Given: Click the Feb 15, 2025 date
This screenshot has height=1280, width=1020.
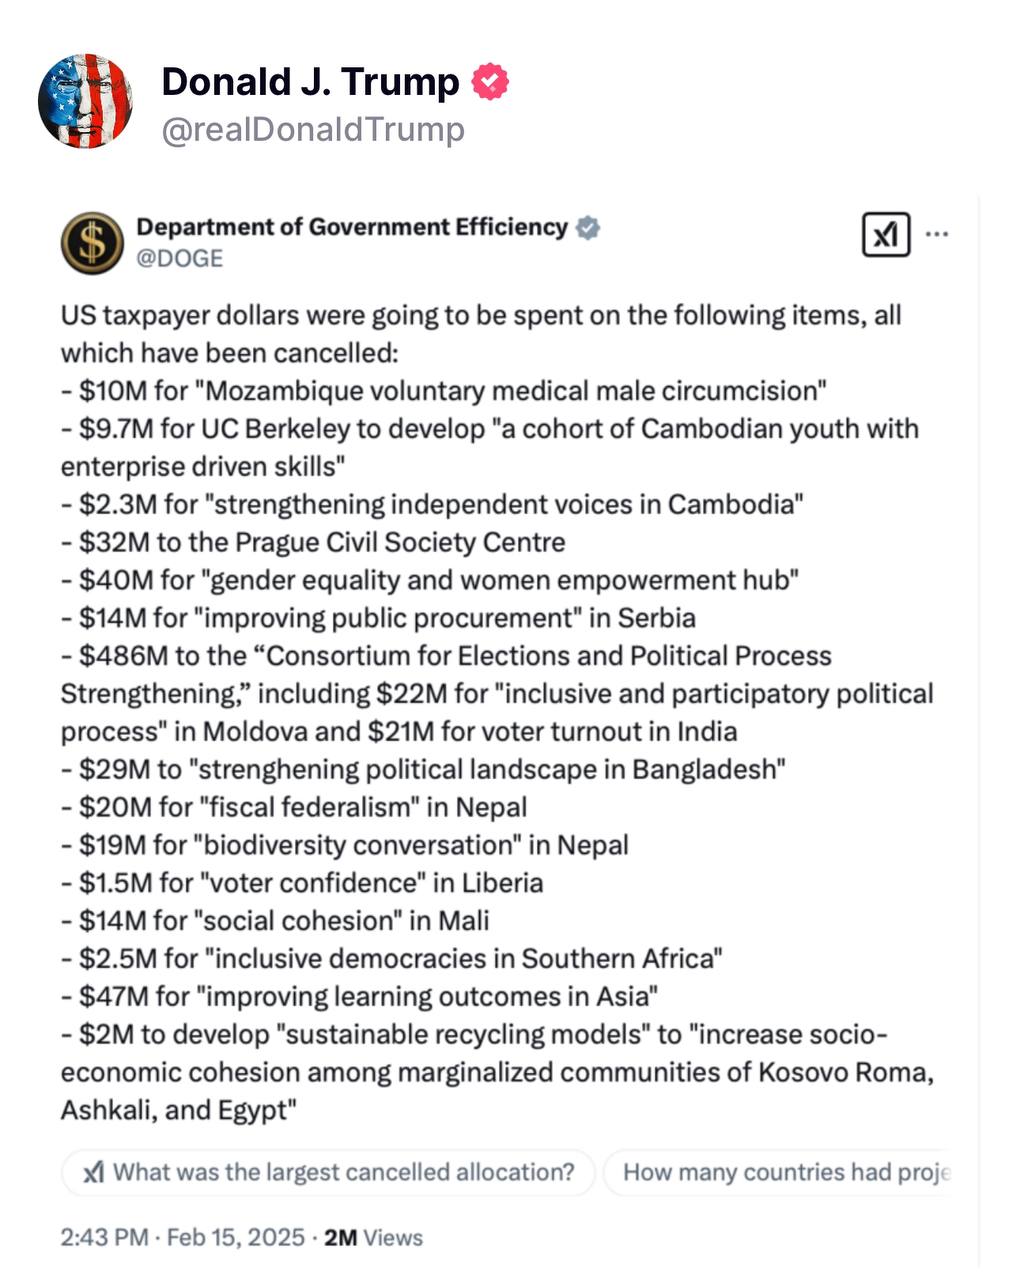Looking at the screenshot, I should [x=236, y=1238].
